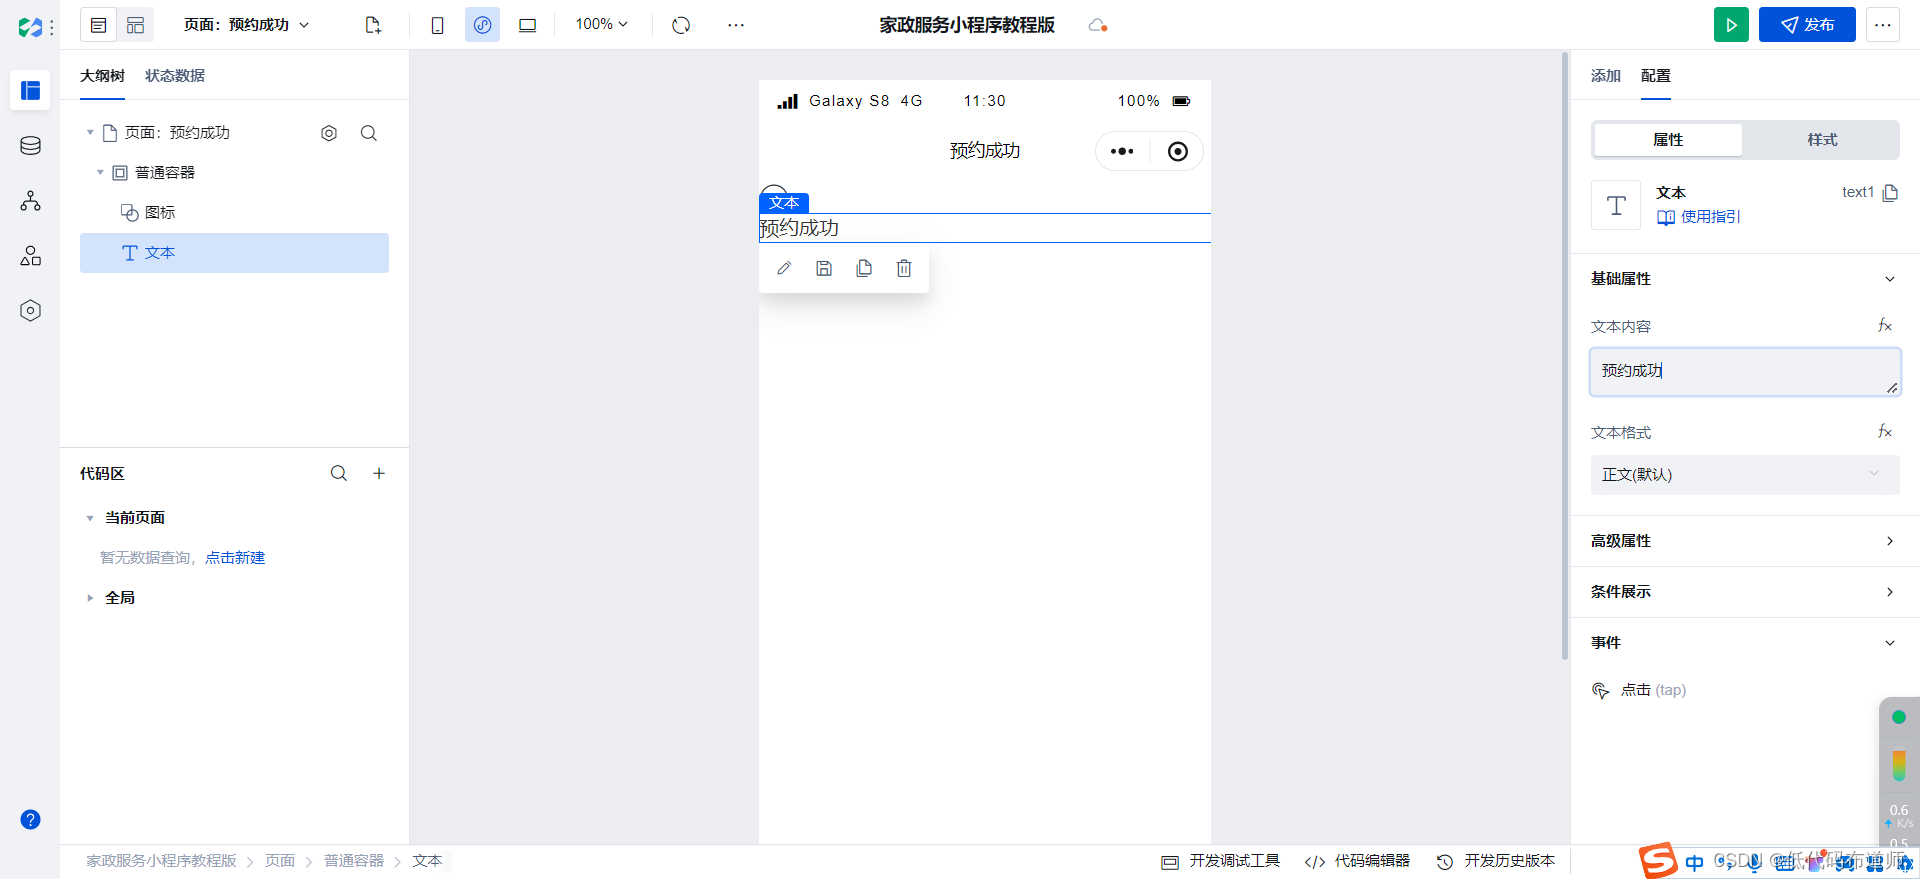Select the 图标 tree item

234,213
